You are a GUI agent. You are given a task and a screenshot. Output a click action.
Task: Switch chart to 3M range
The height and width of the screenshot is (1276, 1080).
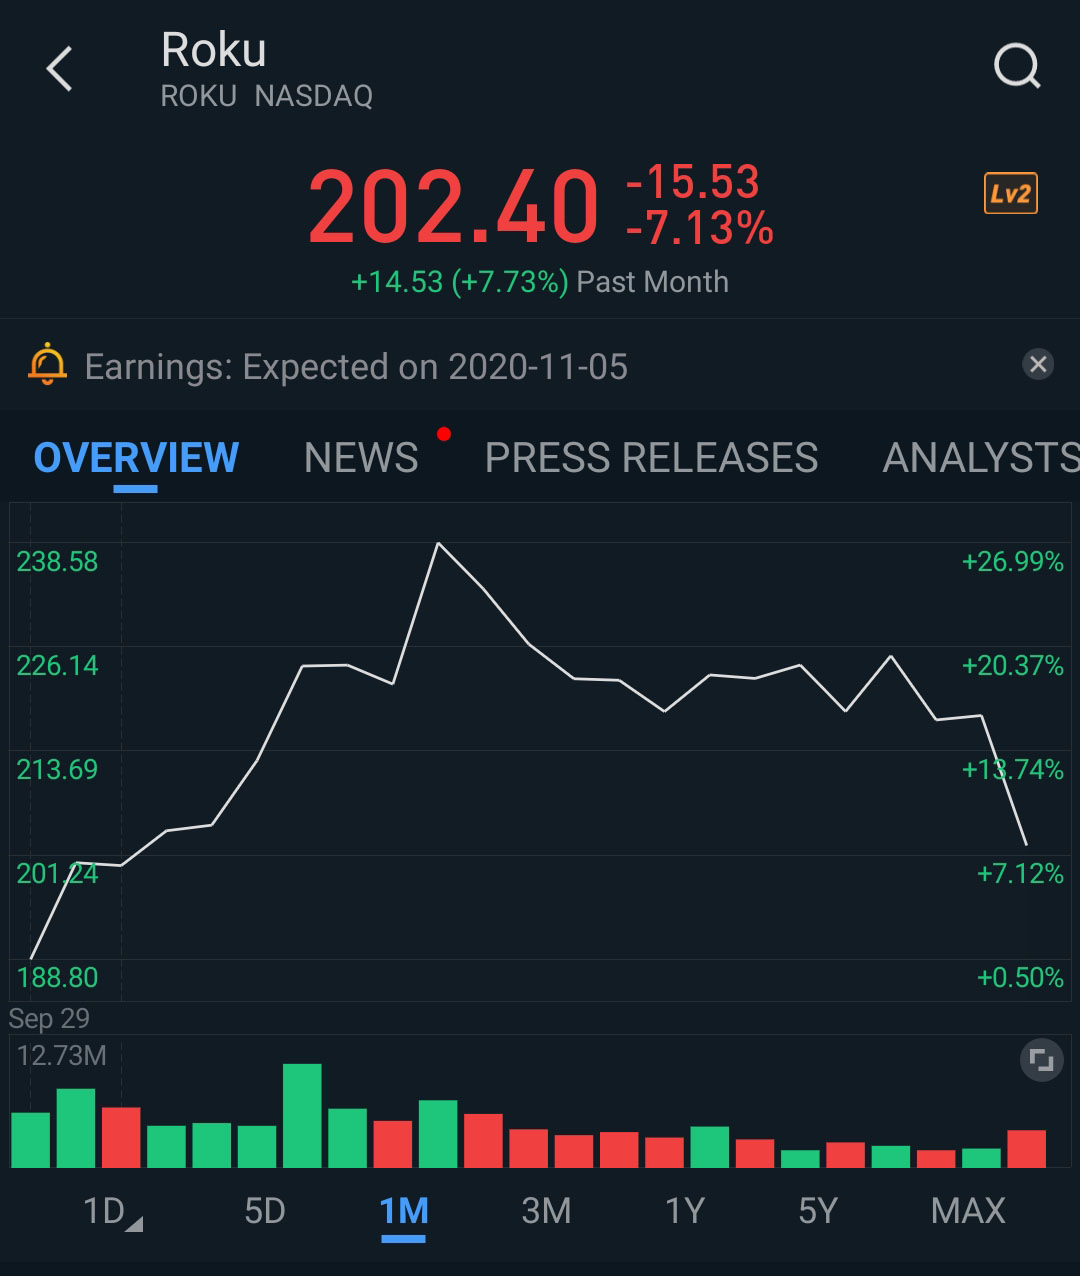tap(546, 1211)
